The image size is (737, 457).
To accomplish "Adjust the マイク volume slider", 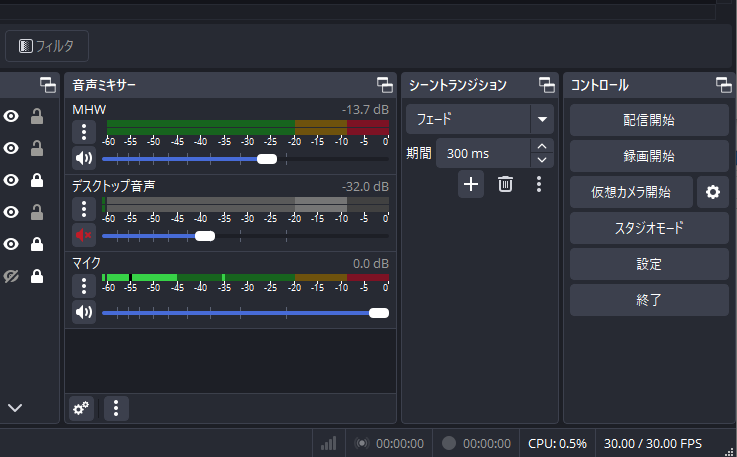I will 379,313.
